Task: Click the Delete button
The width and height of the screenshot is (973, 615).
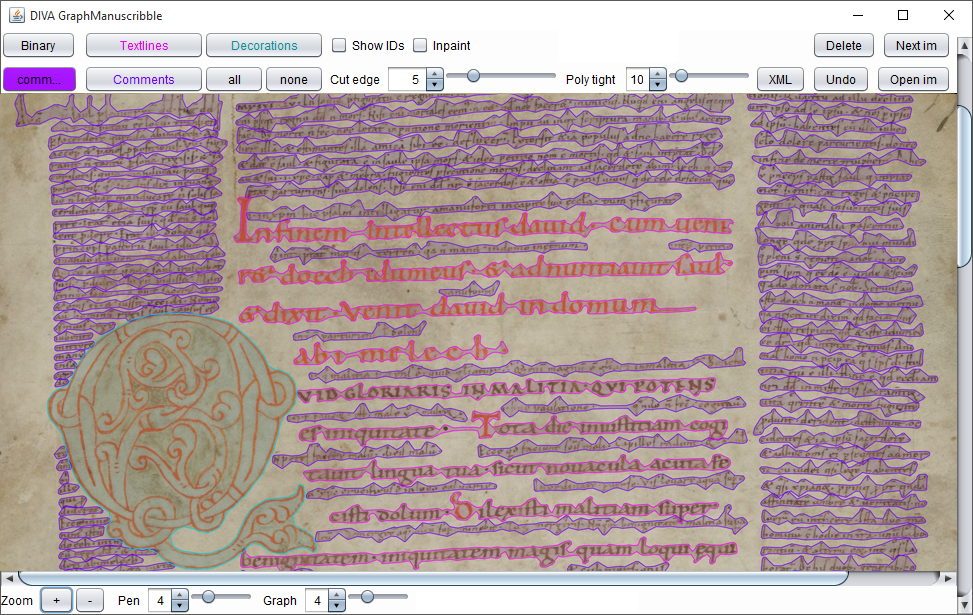Action: [843, 45]
